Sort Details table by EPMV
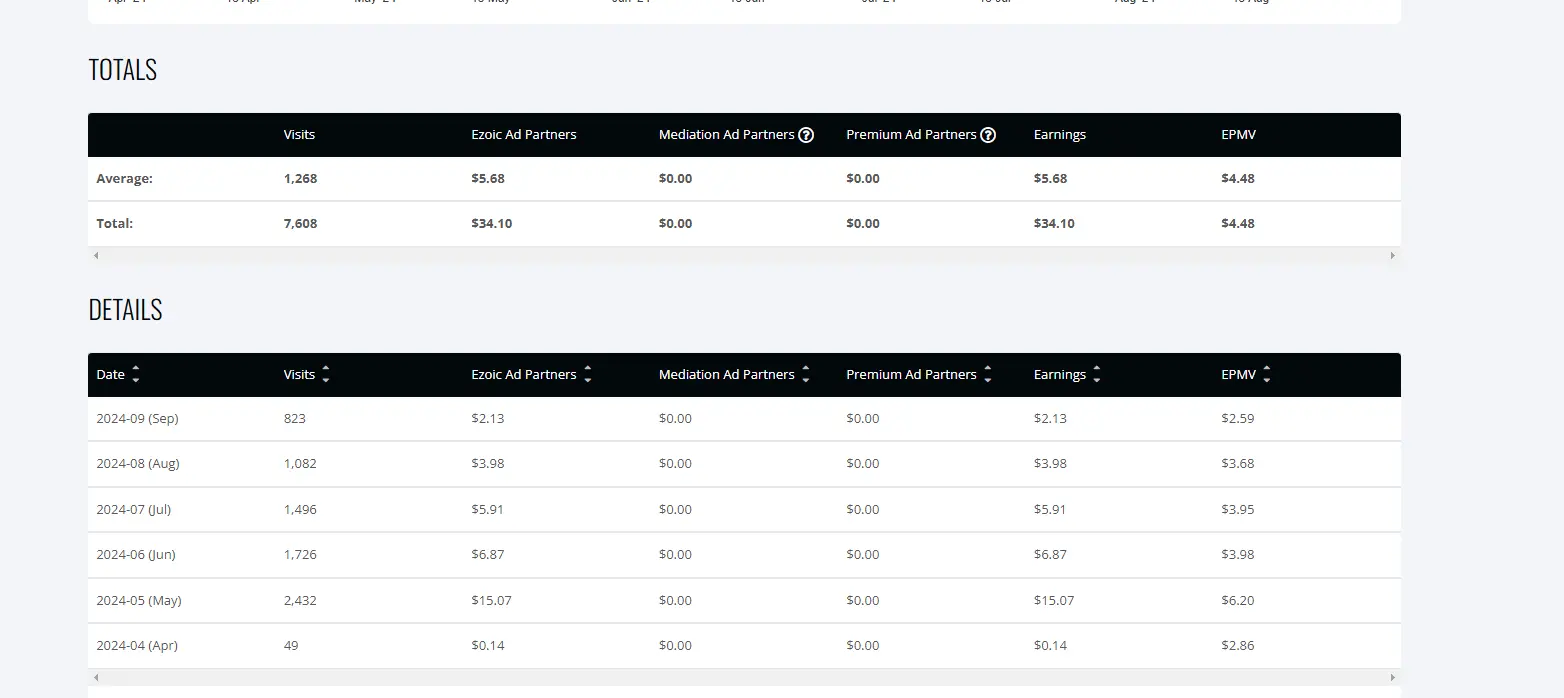Screen dimensions: 1564x698 coord(1267,375)
